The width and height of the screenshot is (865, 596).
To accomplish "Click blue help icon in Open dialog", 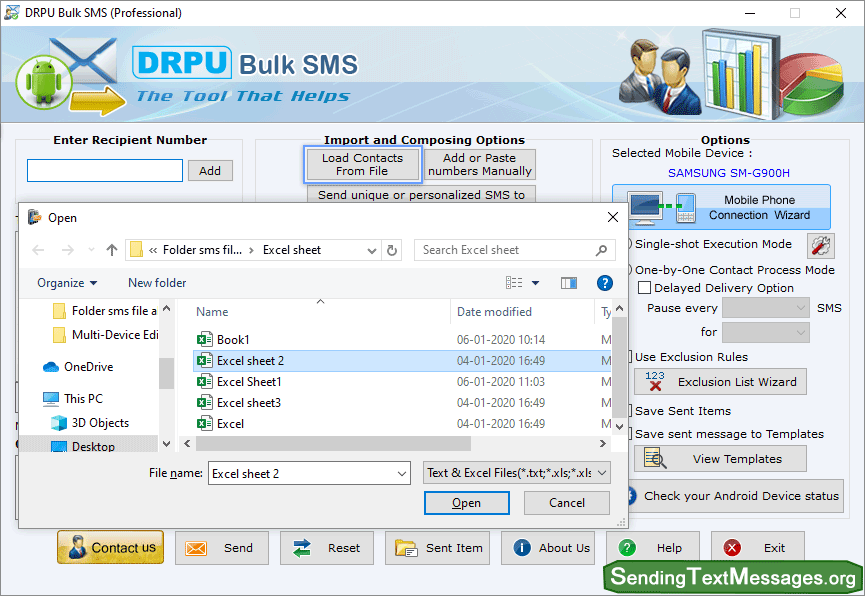I will [605, 283].
